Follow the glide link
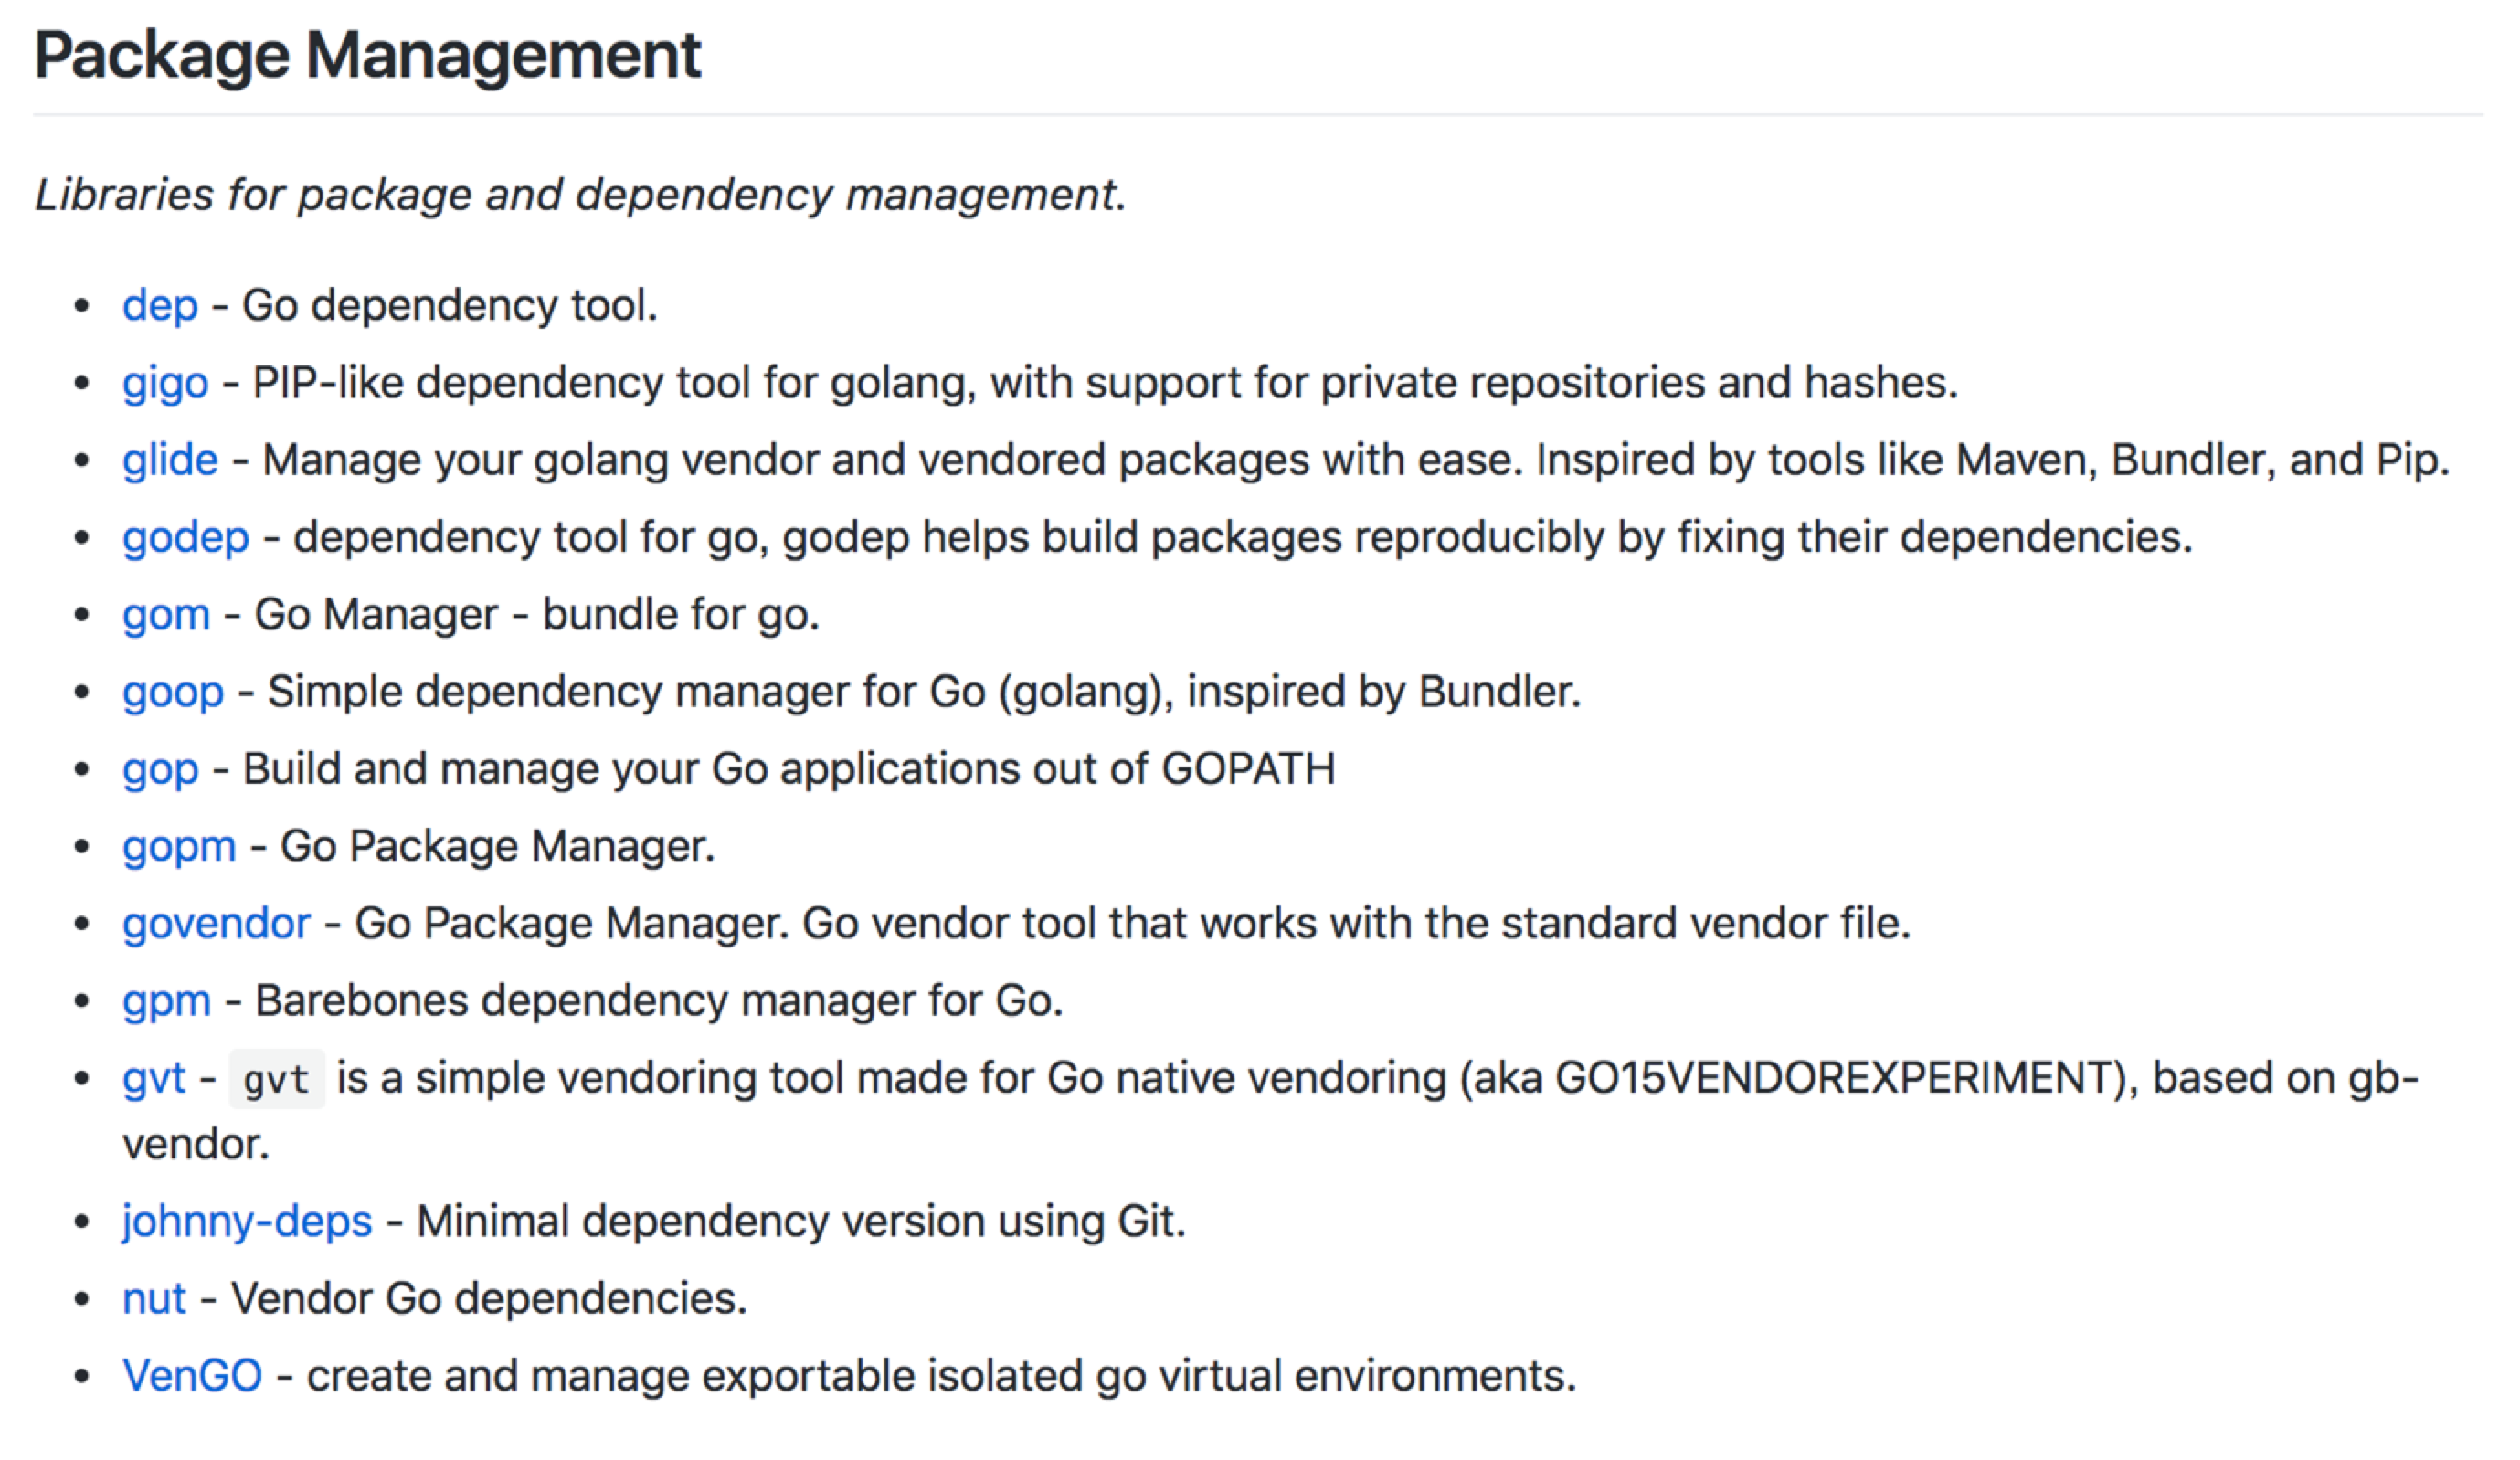2520x1460 pixels. pyautogui.click(x=170, y=460)
